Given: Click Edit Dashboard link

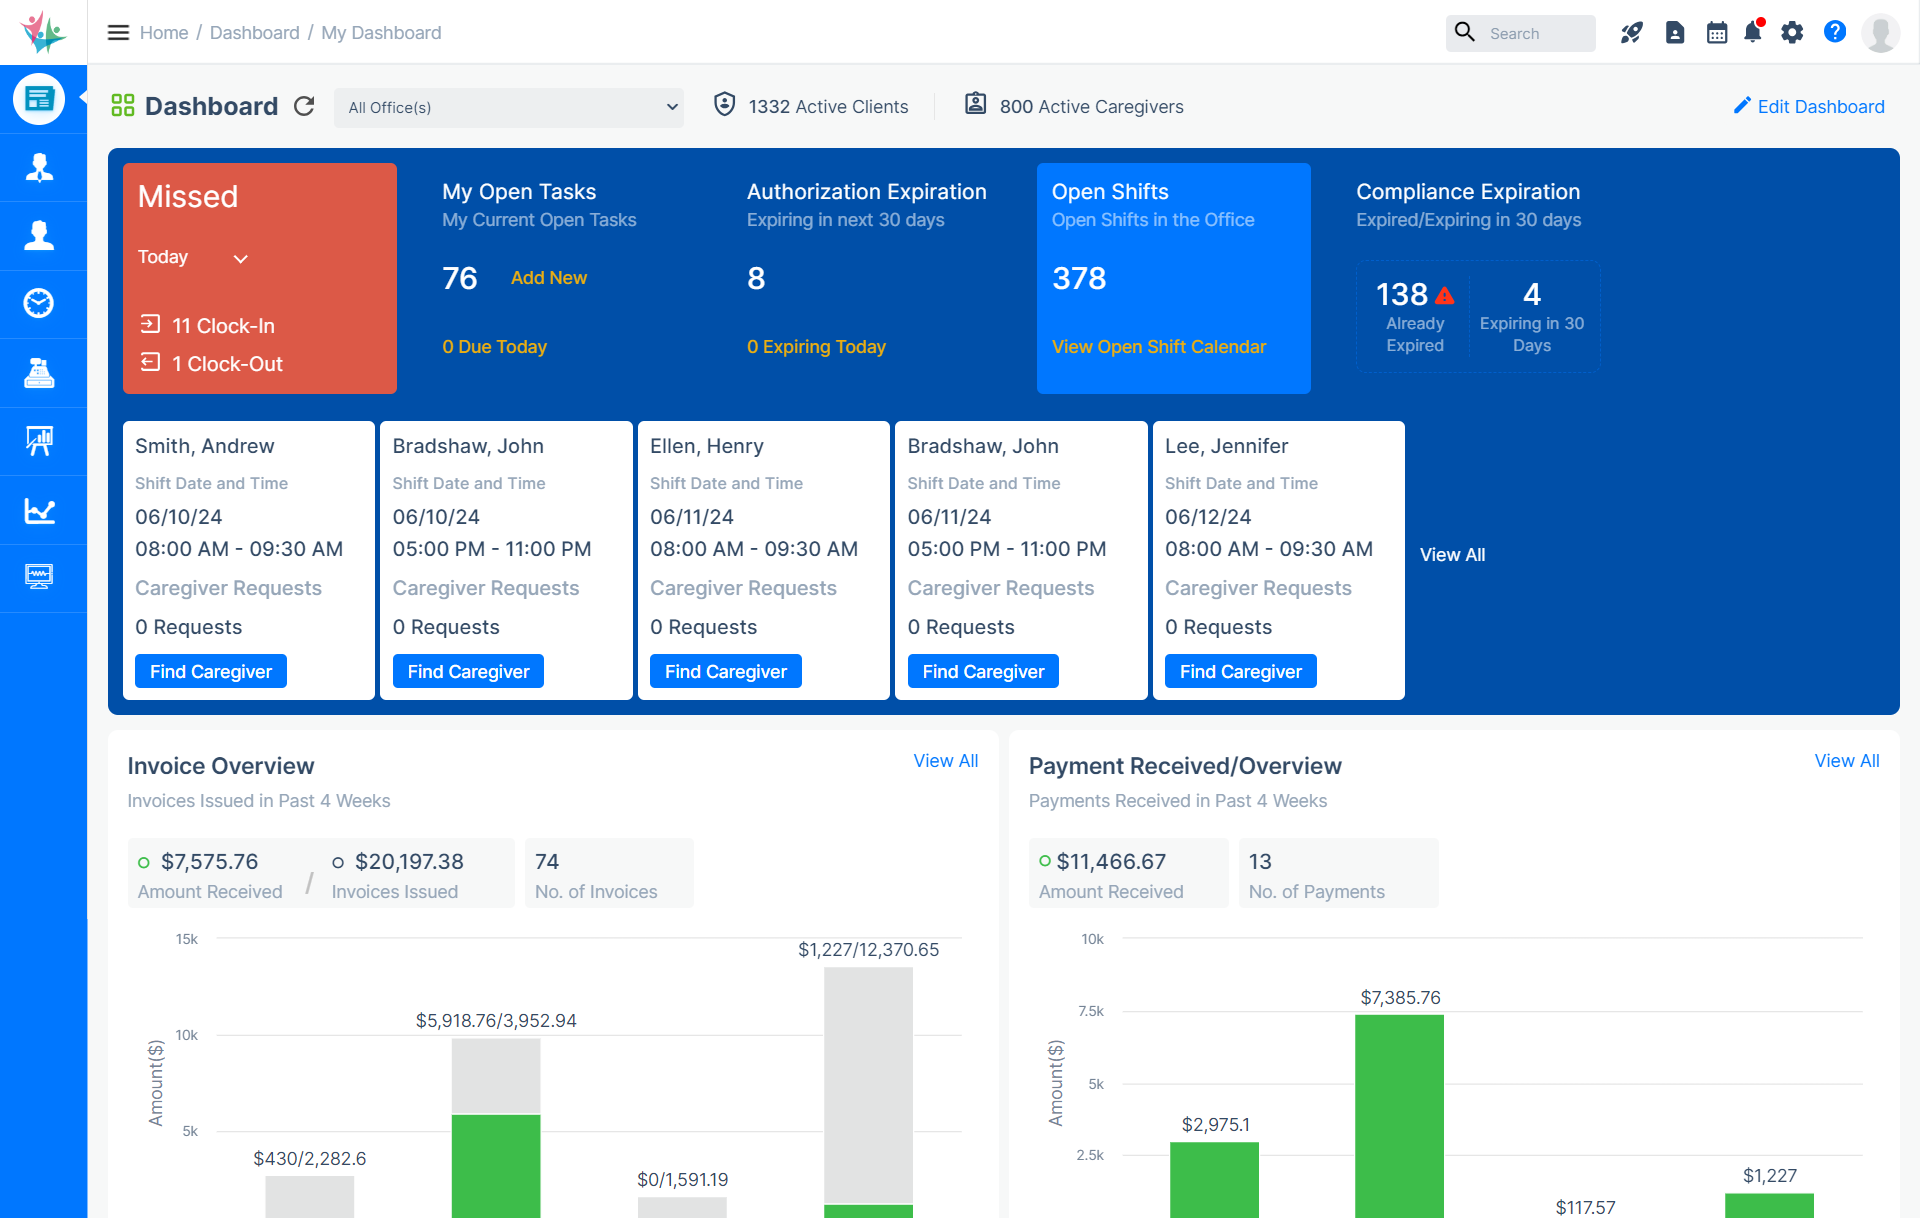Looking at the screenshot, I should coord(1809,106).
